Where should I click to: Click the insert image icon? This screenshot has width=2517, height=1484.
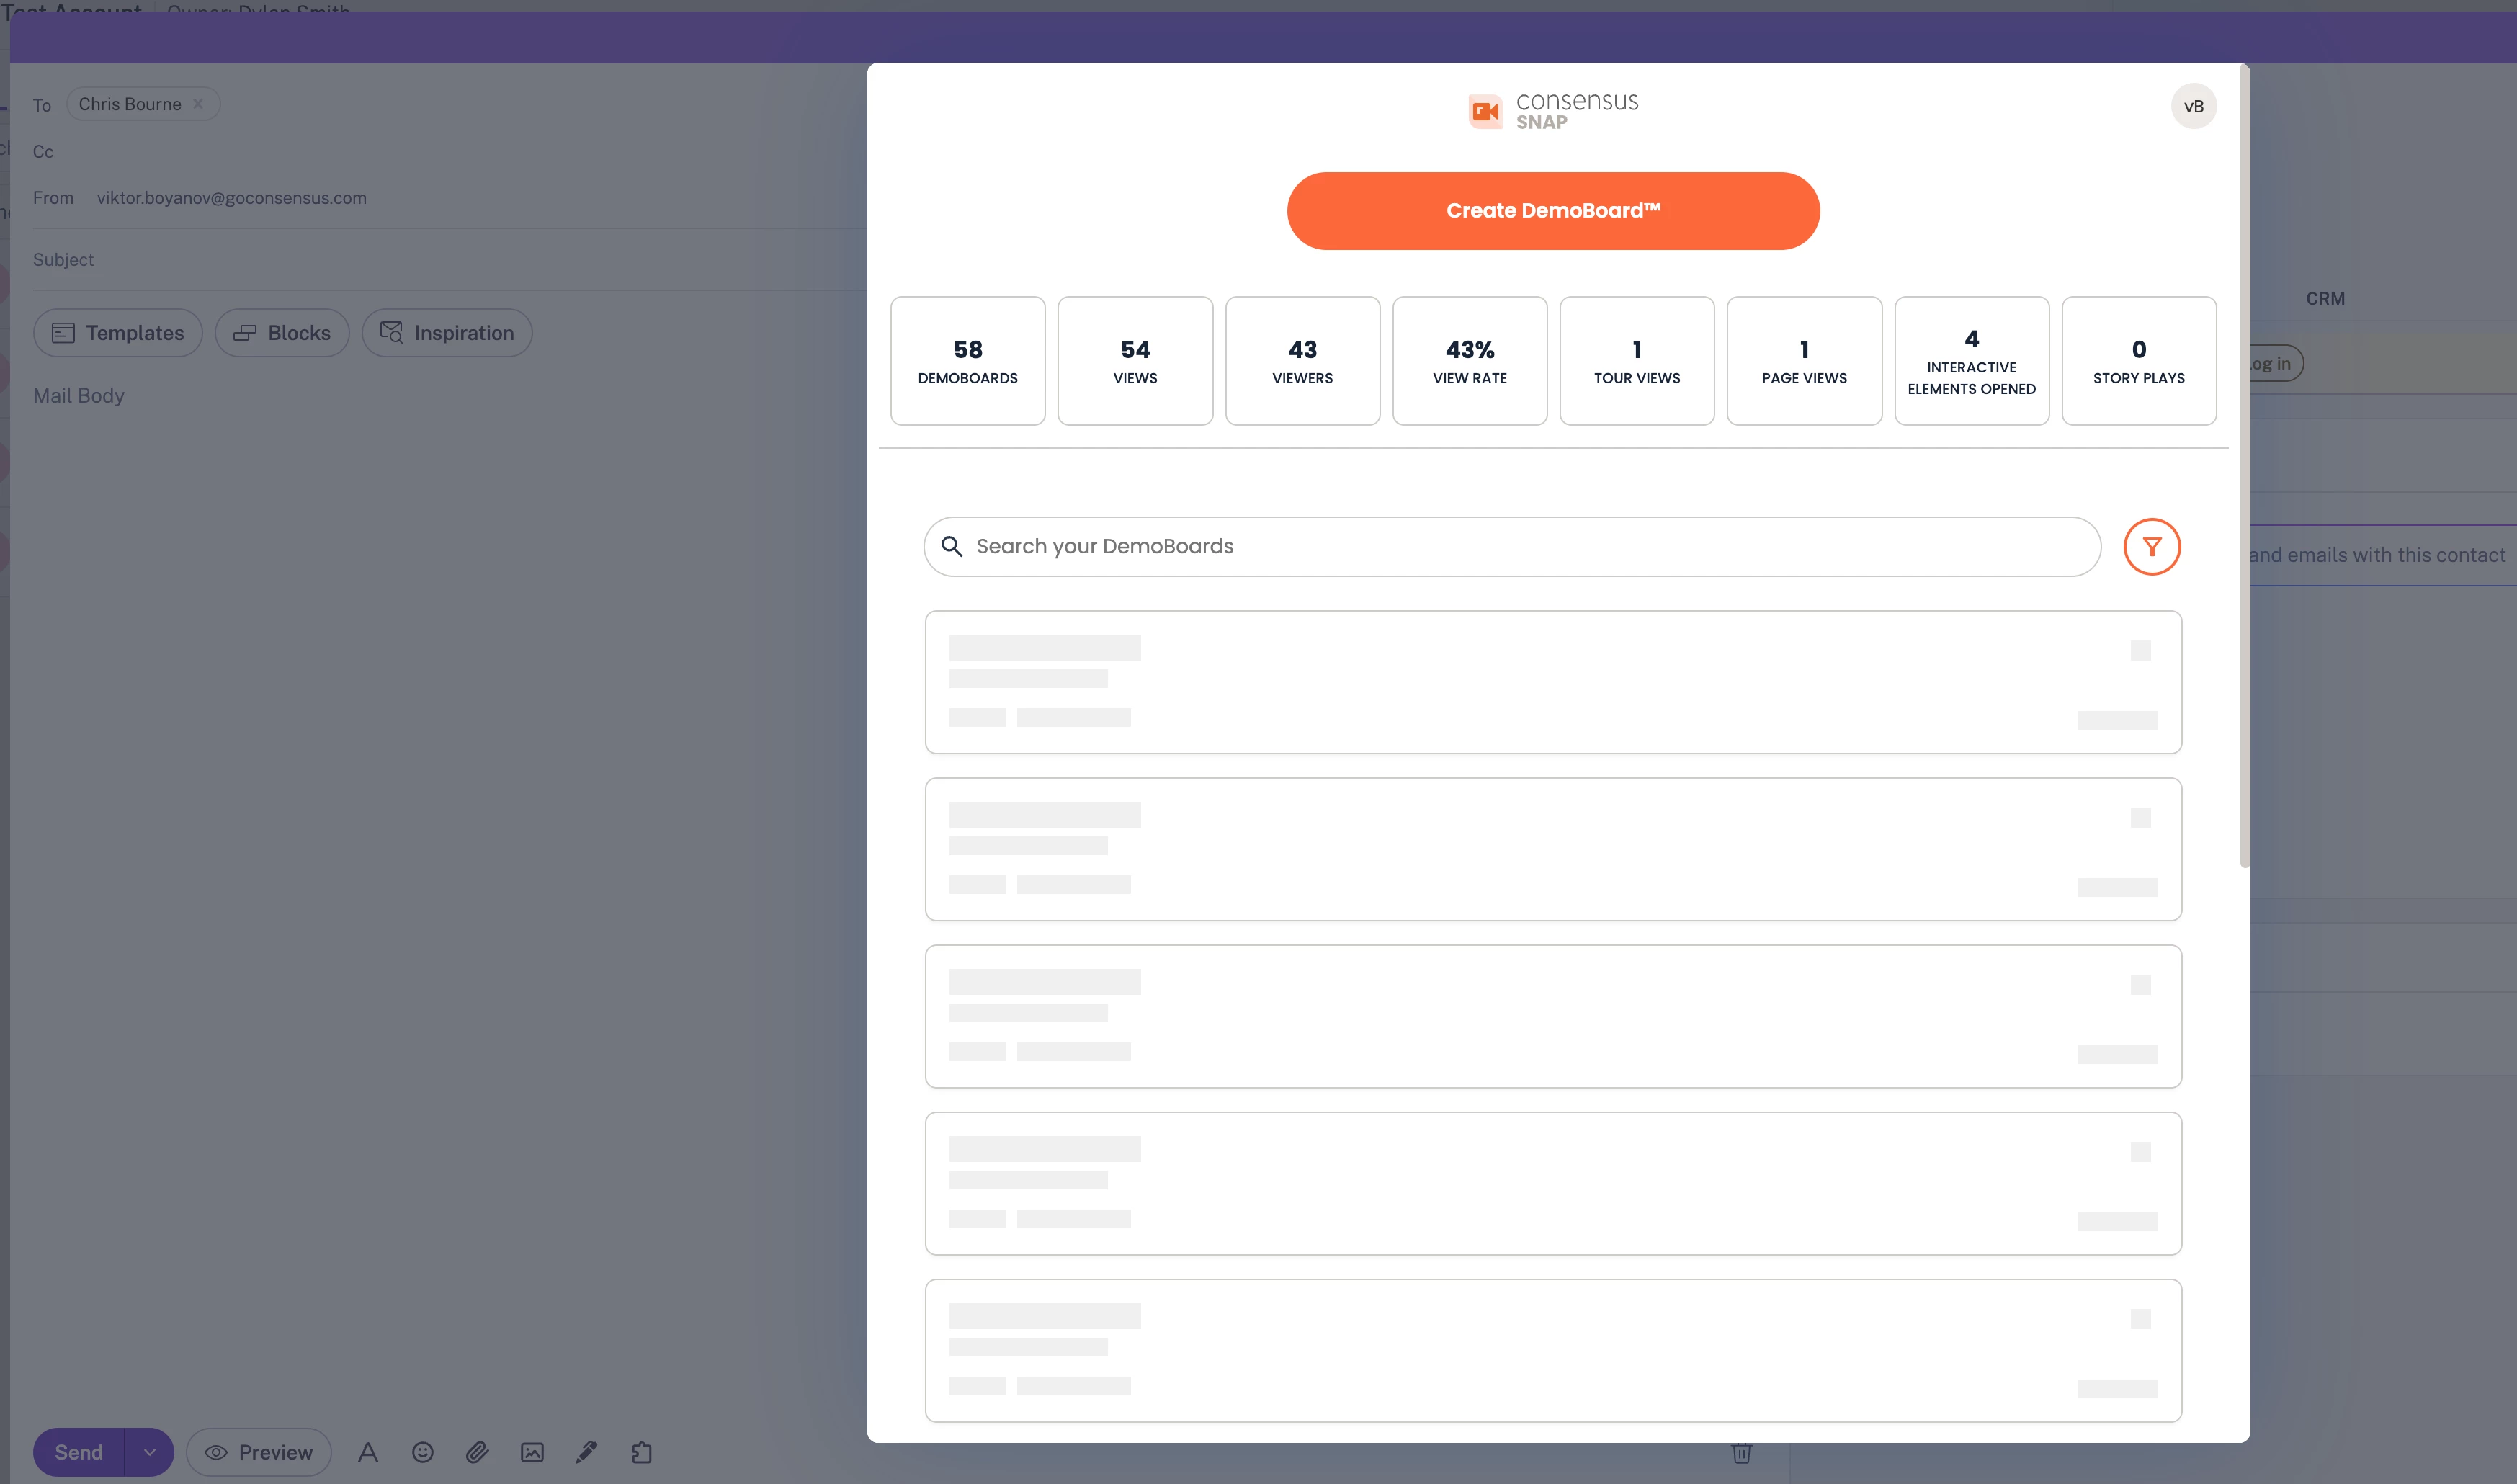click(x=532, y=1452)
